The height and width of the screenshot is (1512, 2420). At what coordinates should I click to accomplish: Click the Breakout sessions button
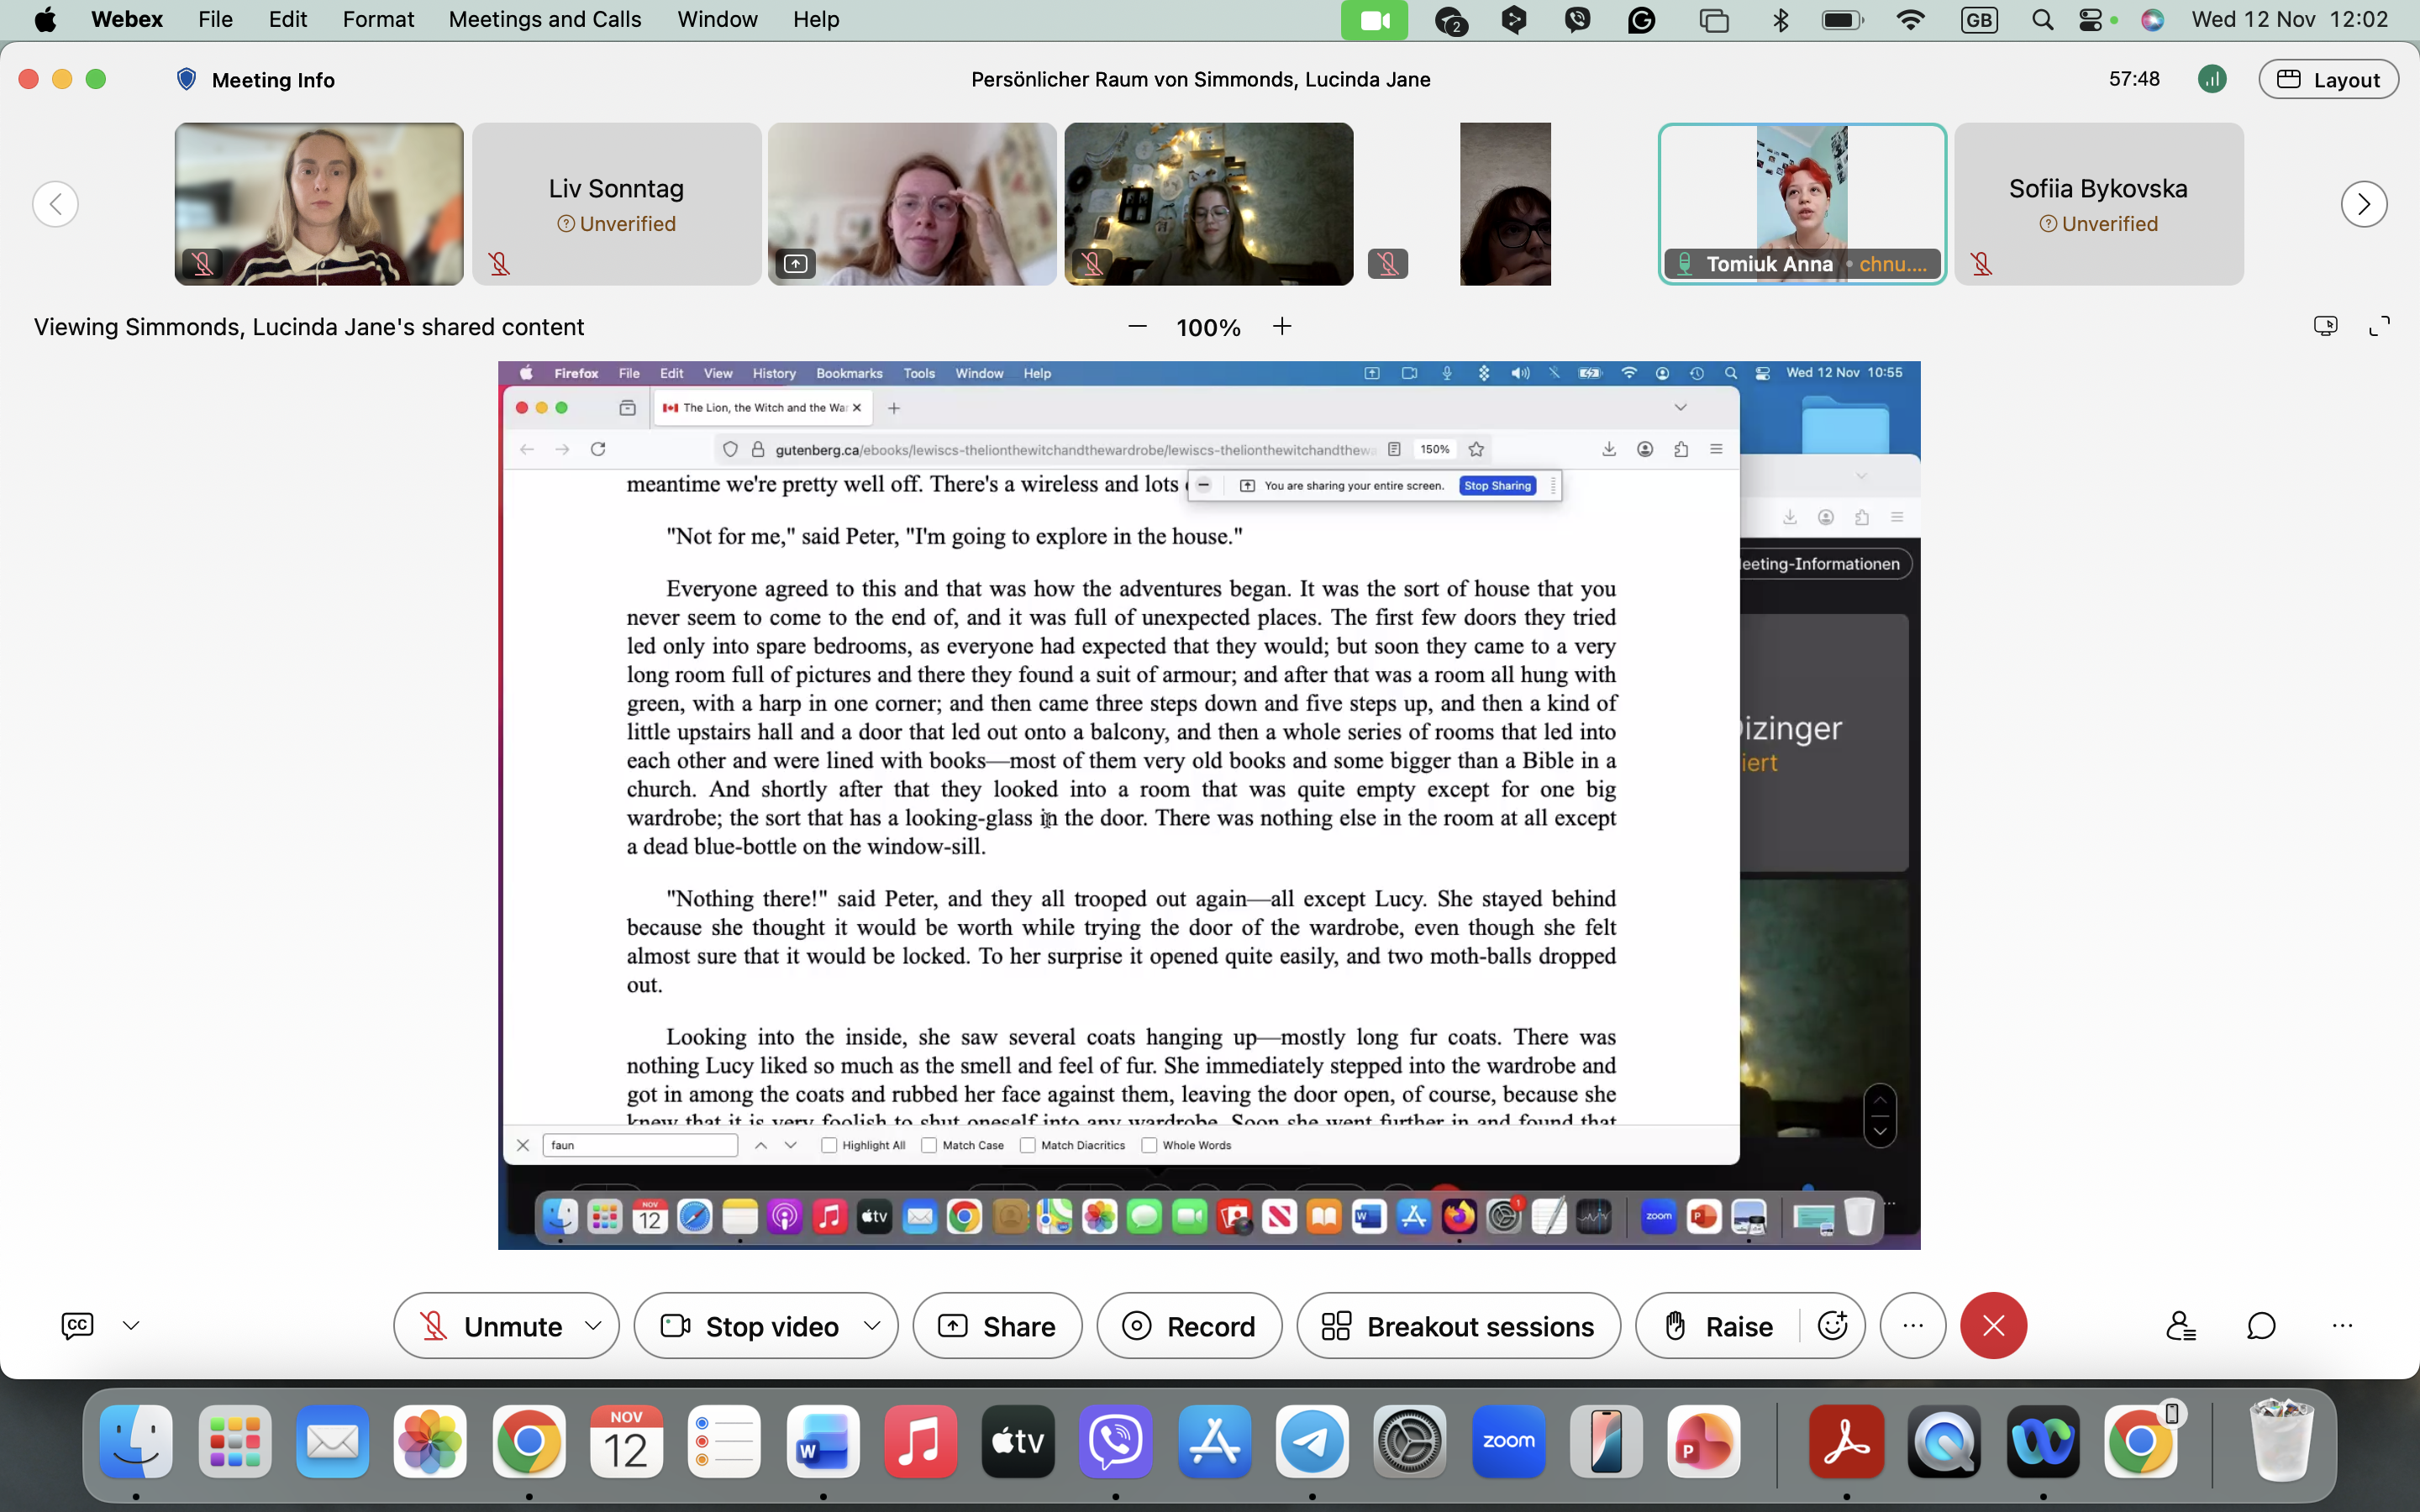click(1458, 1326)
